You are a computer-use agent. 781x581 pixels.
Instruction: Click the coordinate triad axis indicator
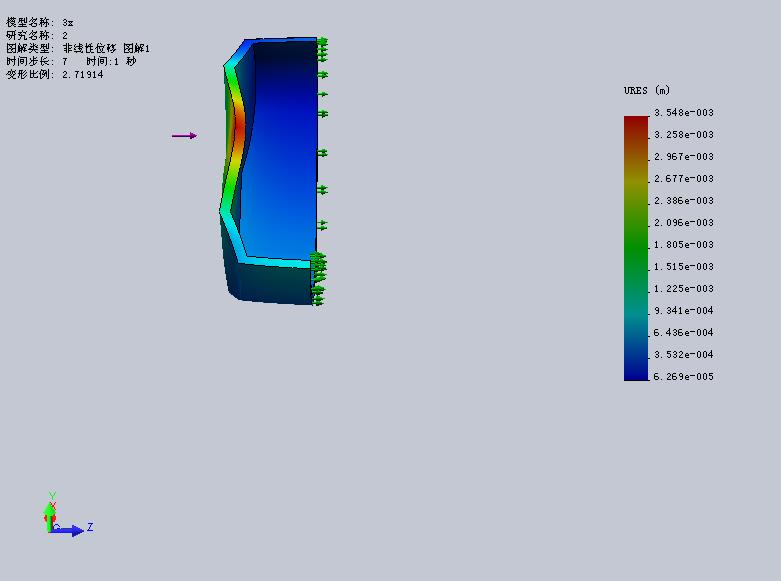point(68,514)
